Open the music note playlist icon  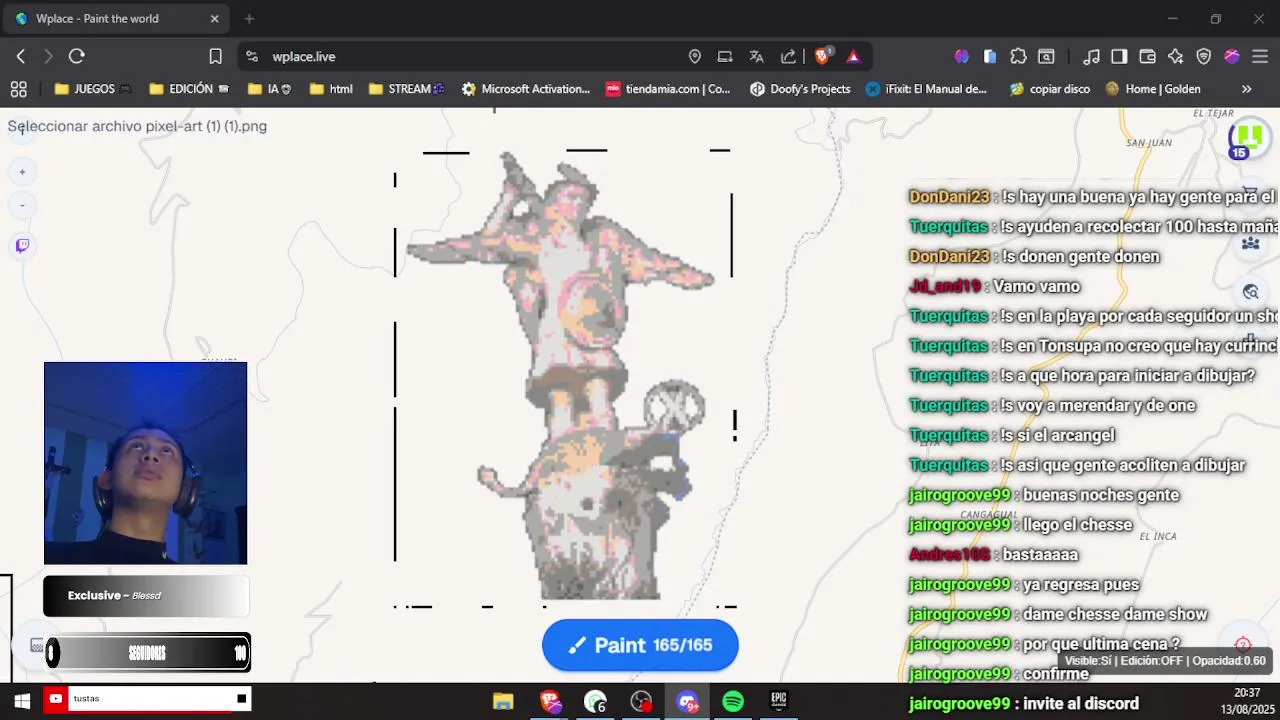pos(1092,57)
